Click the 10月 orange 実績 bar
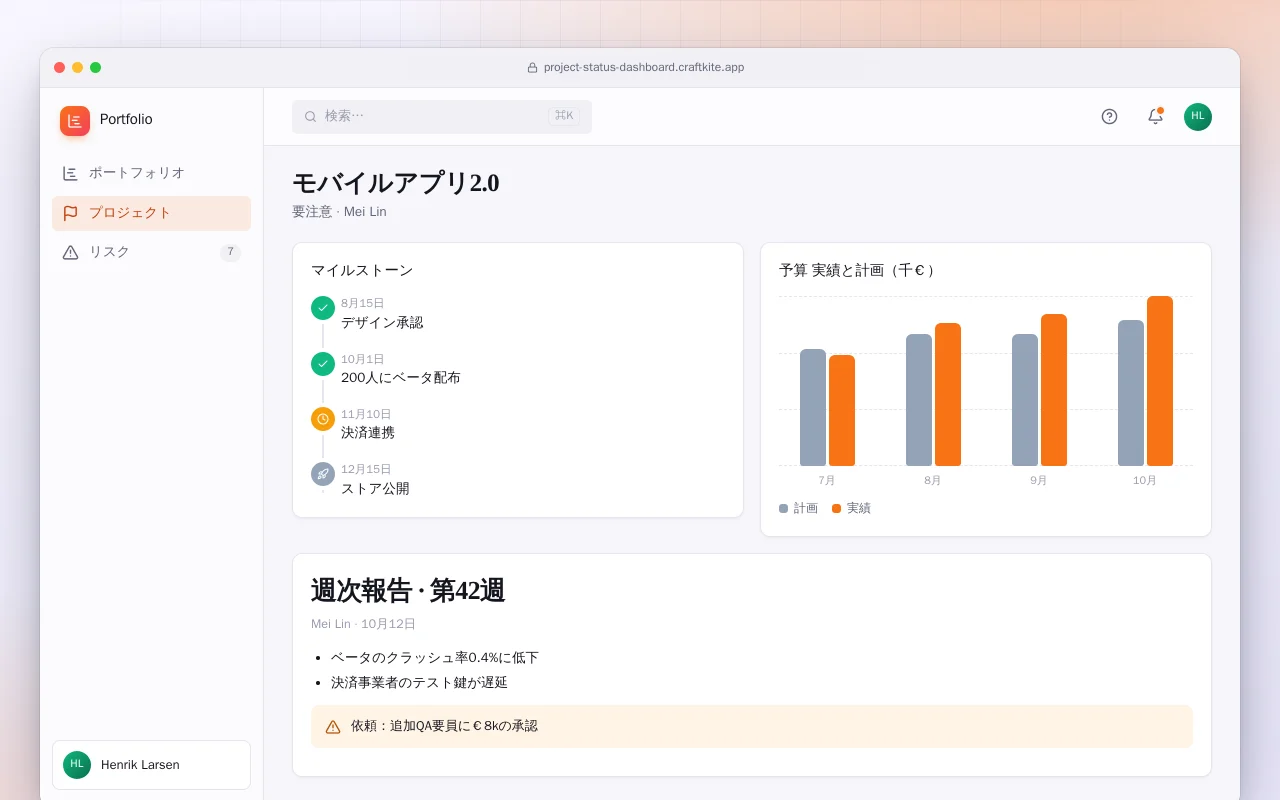1280x800 pixels. point(1160,381)
